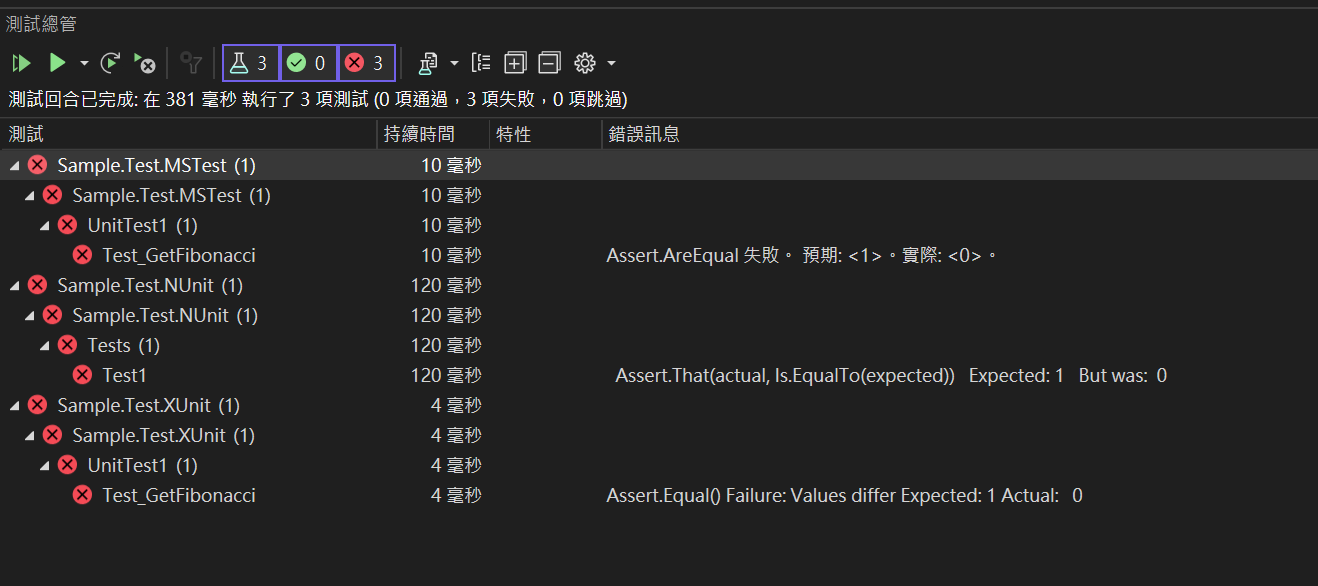Image resolution: width=1318 pixels, height=586 pixels.
Task: Collapse all tests with minus icon
Action: pyautogui.click(x=549, y=63)
